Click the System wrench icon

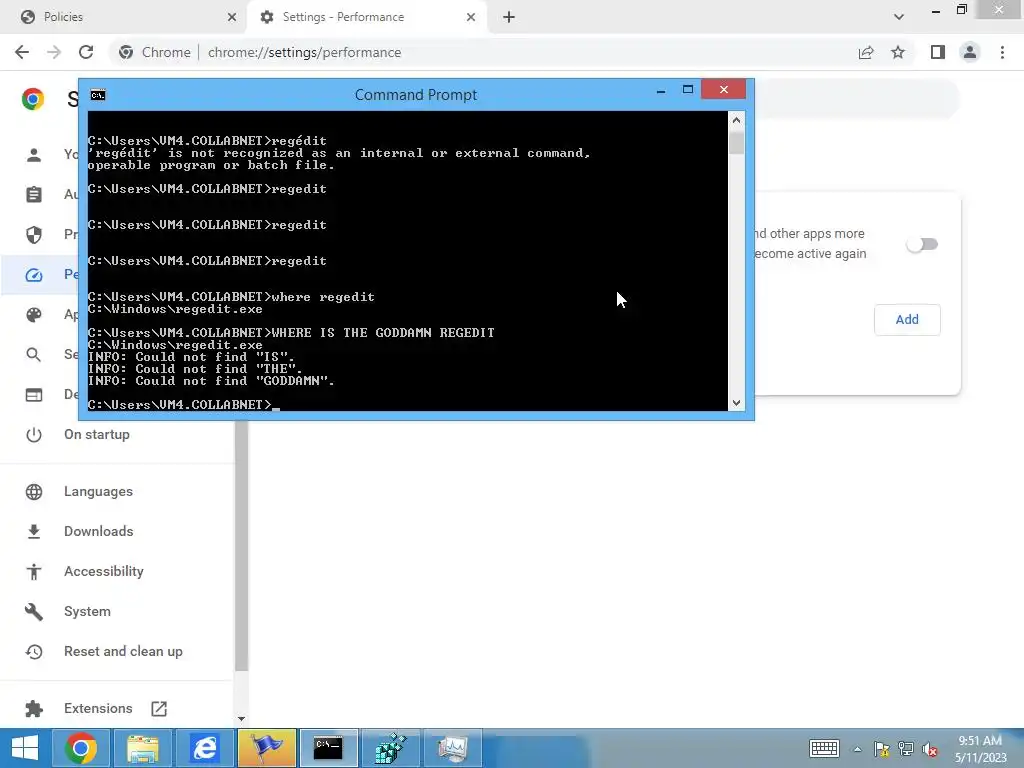click(34, 611)
